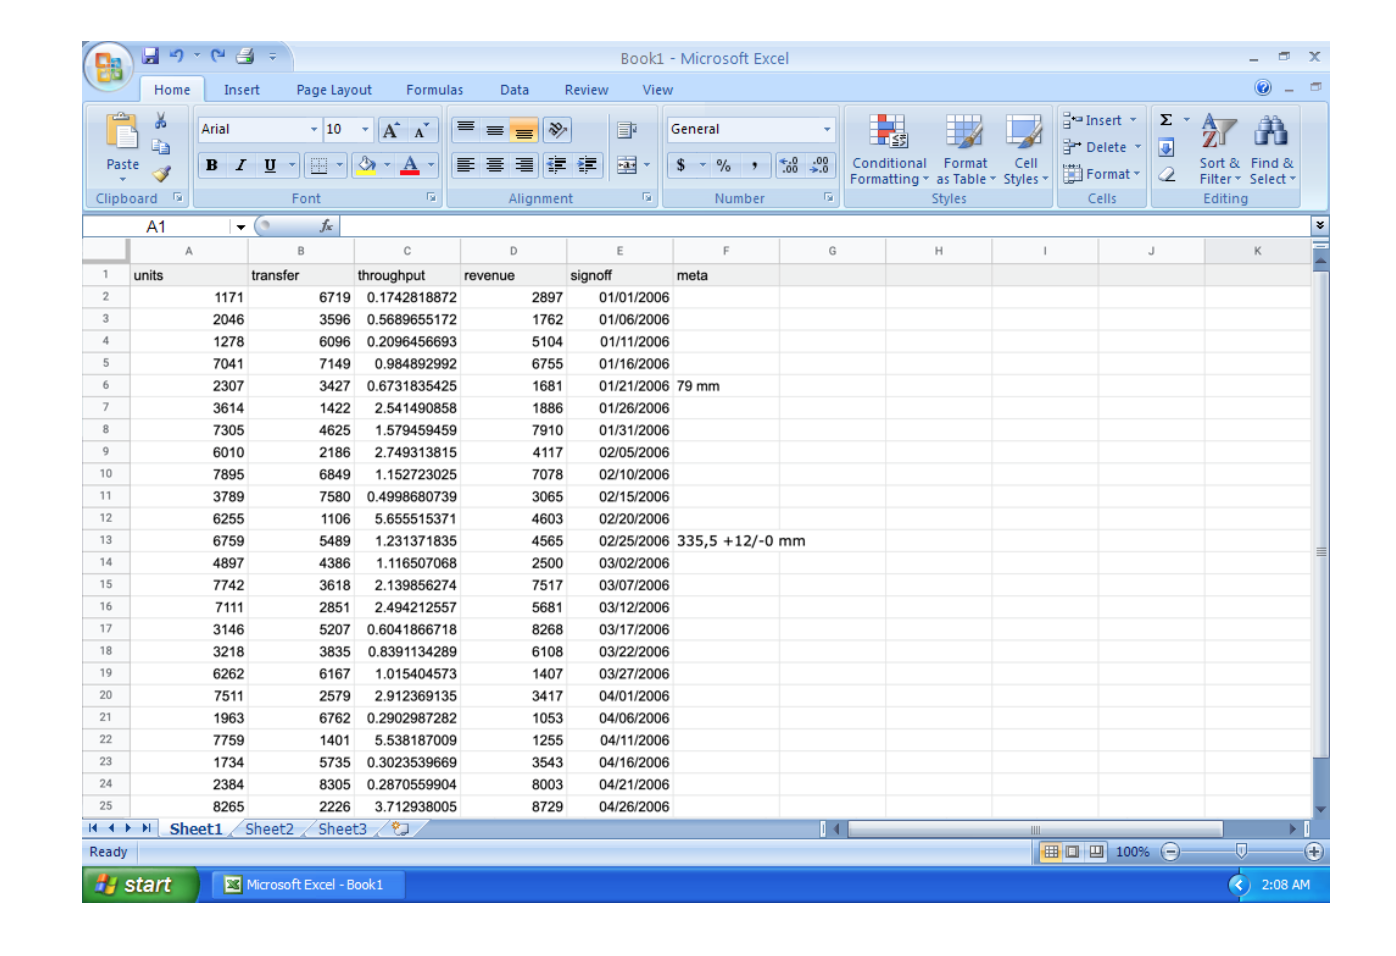Click the Fill down-arrow icon
Viewport: 1396px width, 956px height.
tap(1166, 148)
